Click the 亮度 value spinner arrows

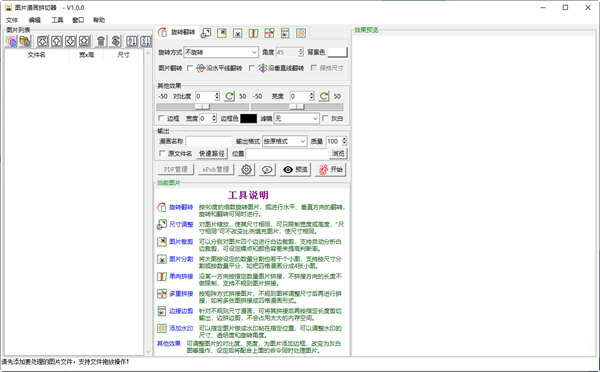(311, 96)
